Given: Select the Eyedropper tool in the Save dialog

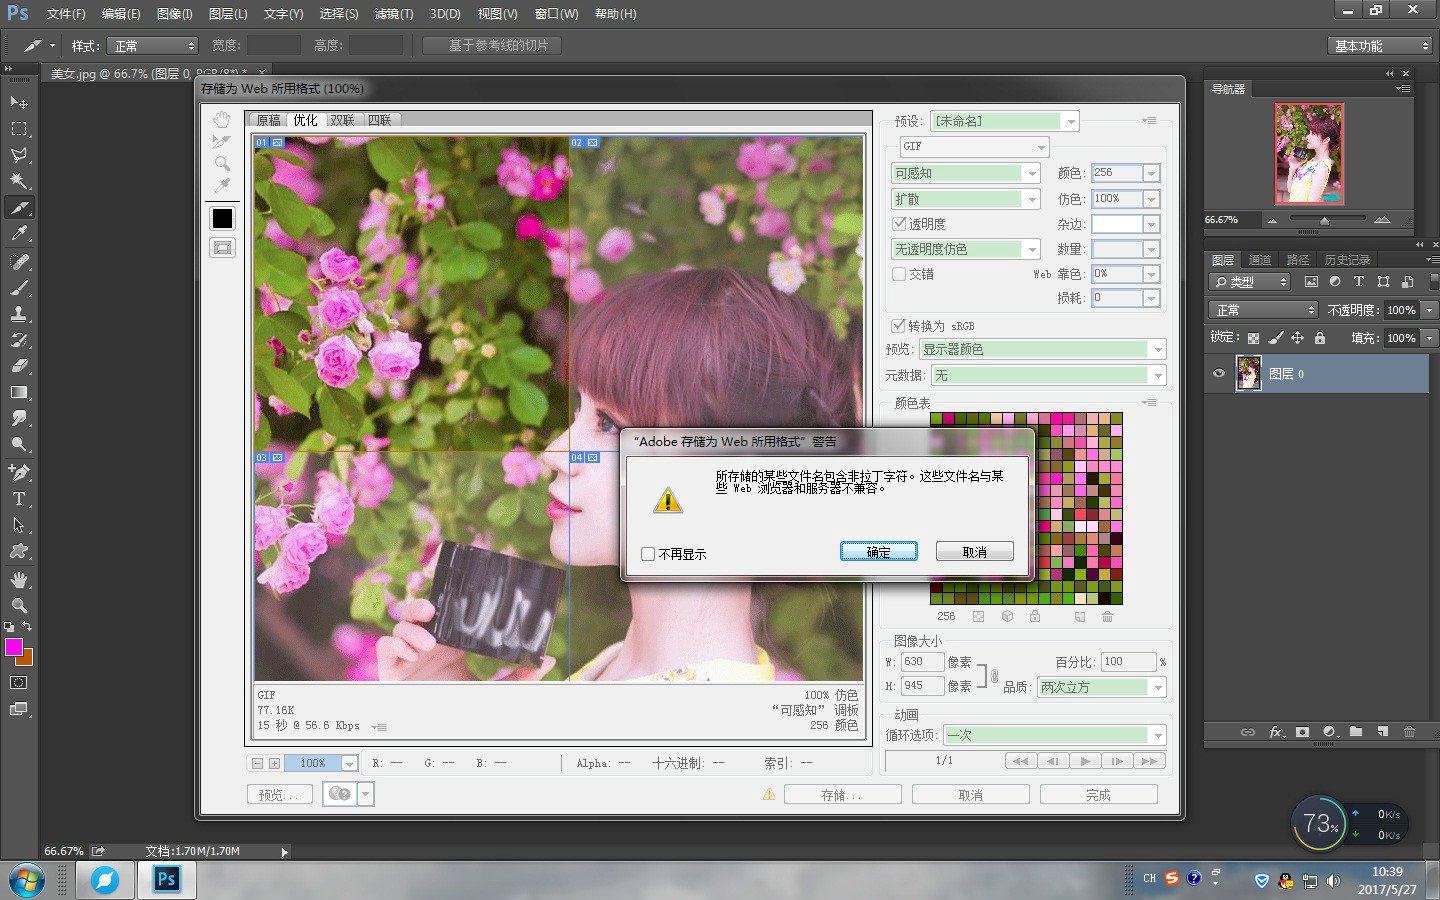Looking at the screenshot, I should click(221, 185).
